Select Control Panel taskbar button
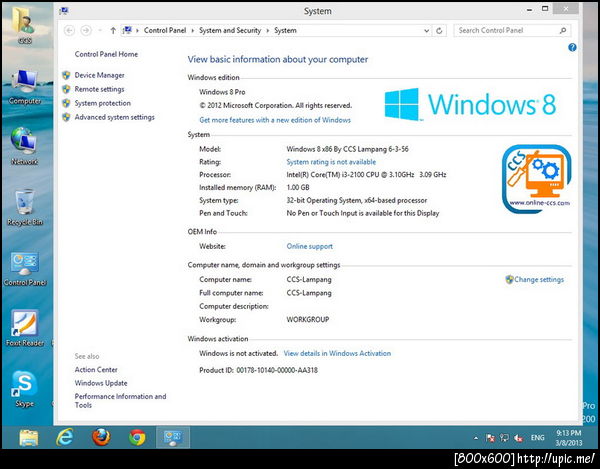Screen dimensions: 600x469 pos(173,437)
